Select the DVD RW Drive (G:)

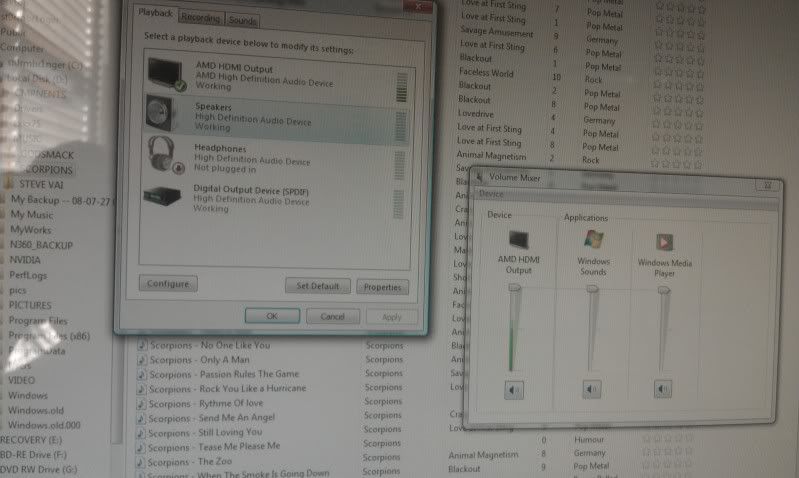click(38, 469)
